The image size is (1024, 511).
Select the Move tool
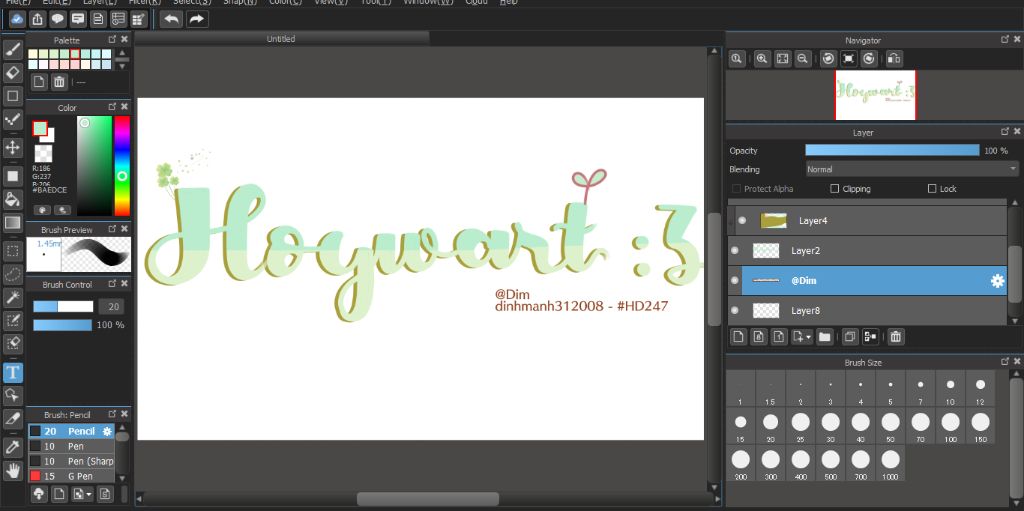pos(13,147)
